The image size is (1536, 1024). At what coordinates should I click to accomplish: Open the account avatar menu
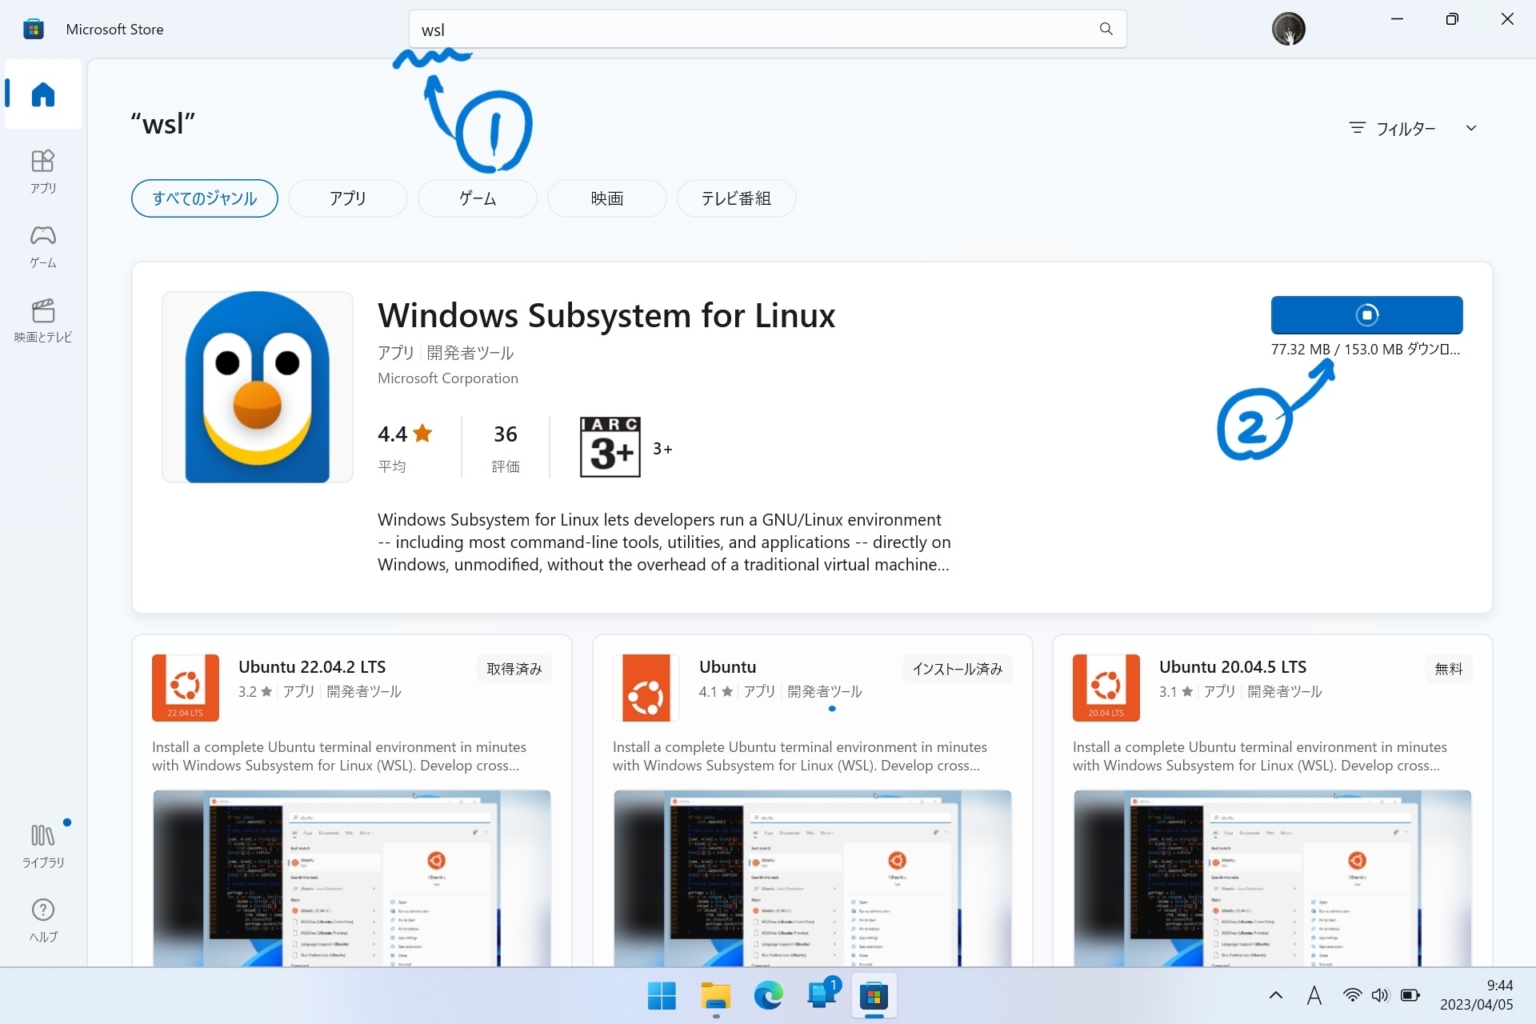pos(1289,29)
